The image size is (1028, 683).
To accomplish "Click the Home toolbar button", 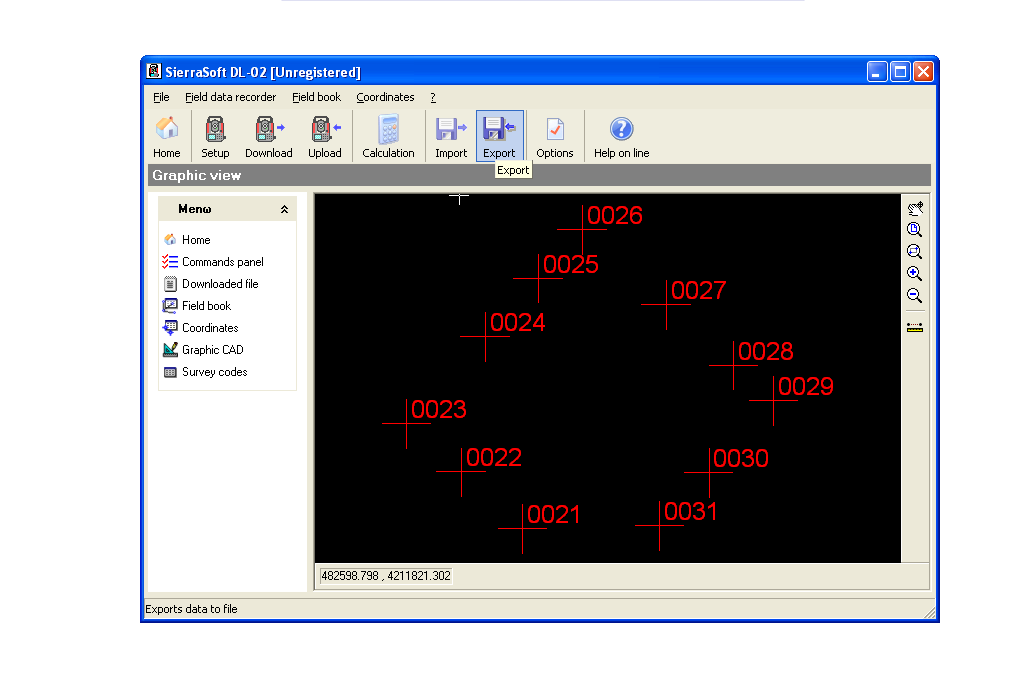I will pyautogui.click(x=167, y=136).
